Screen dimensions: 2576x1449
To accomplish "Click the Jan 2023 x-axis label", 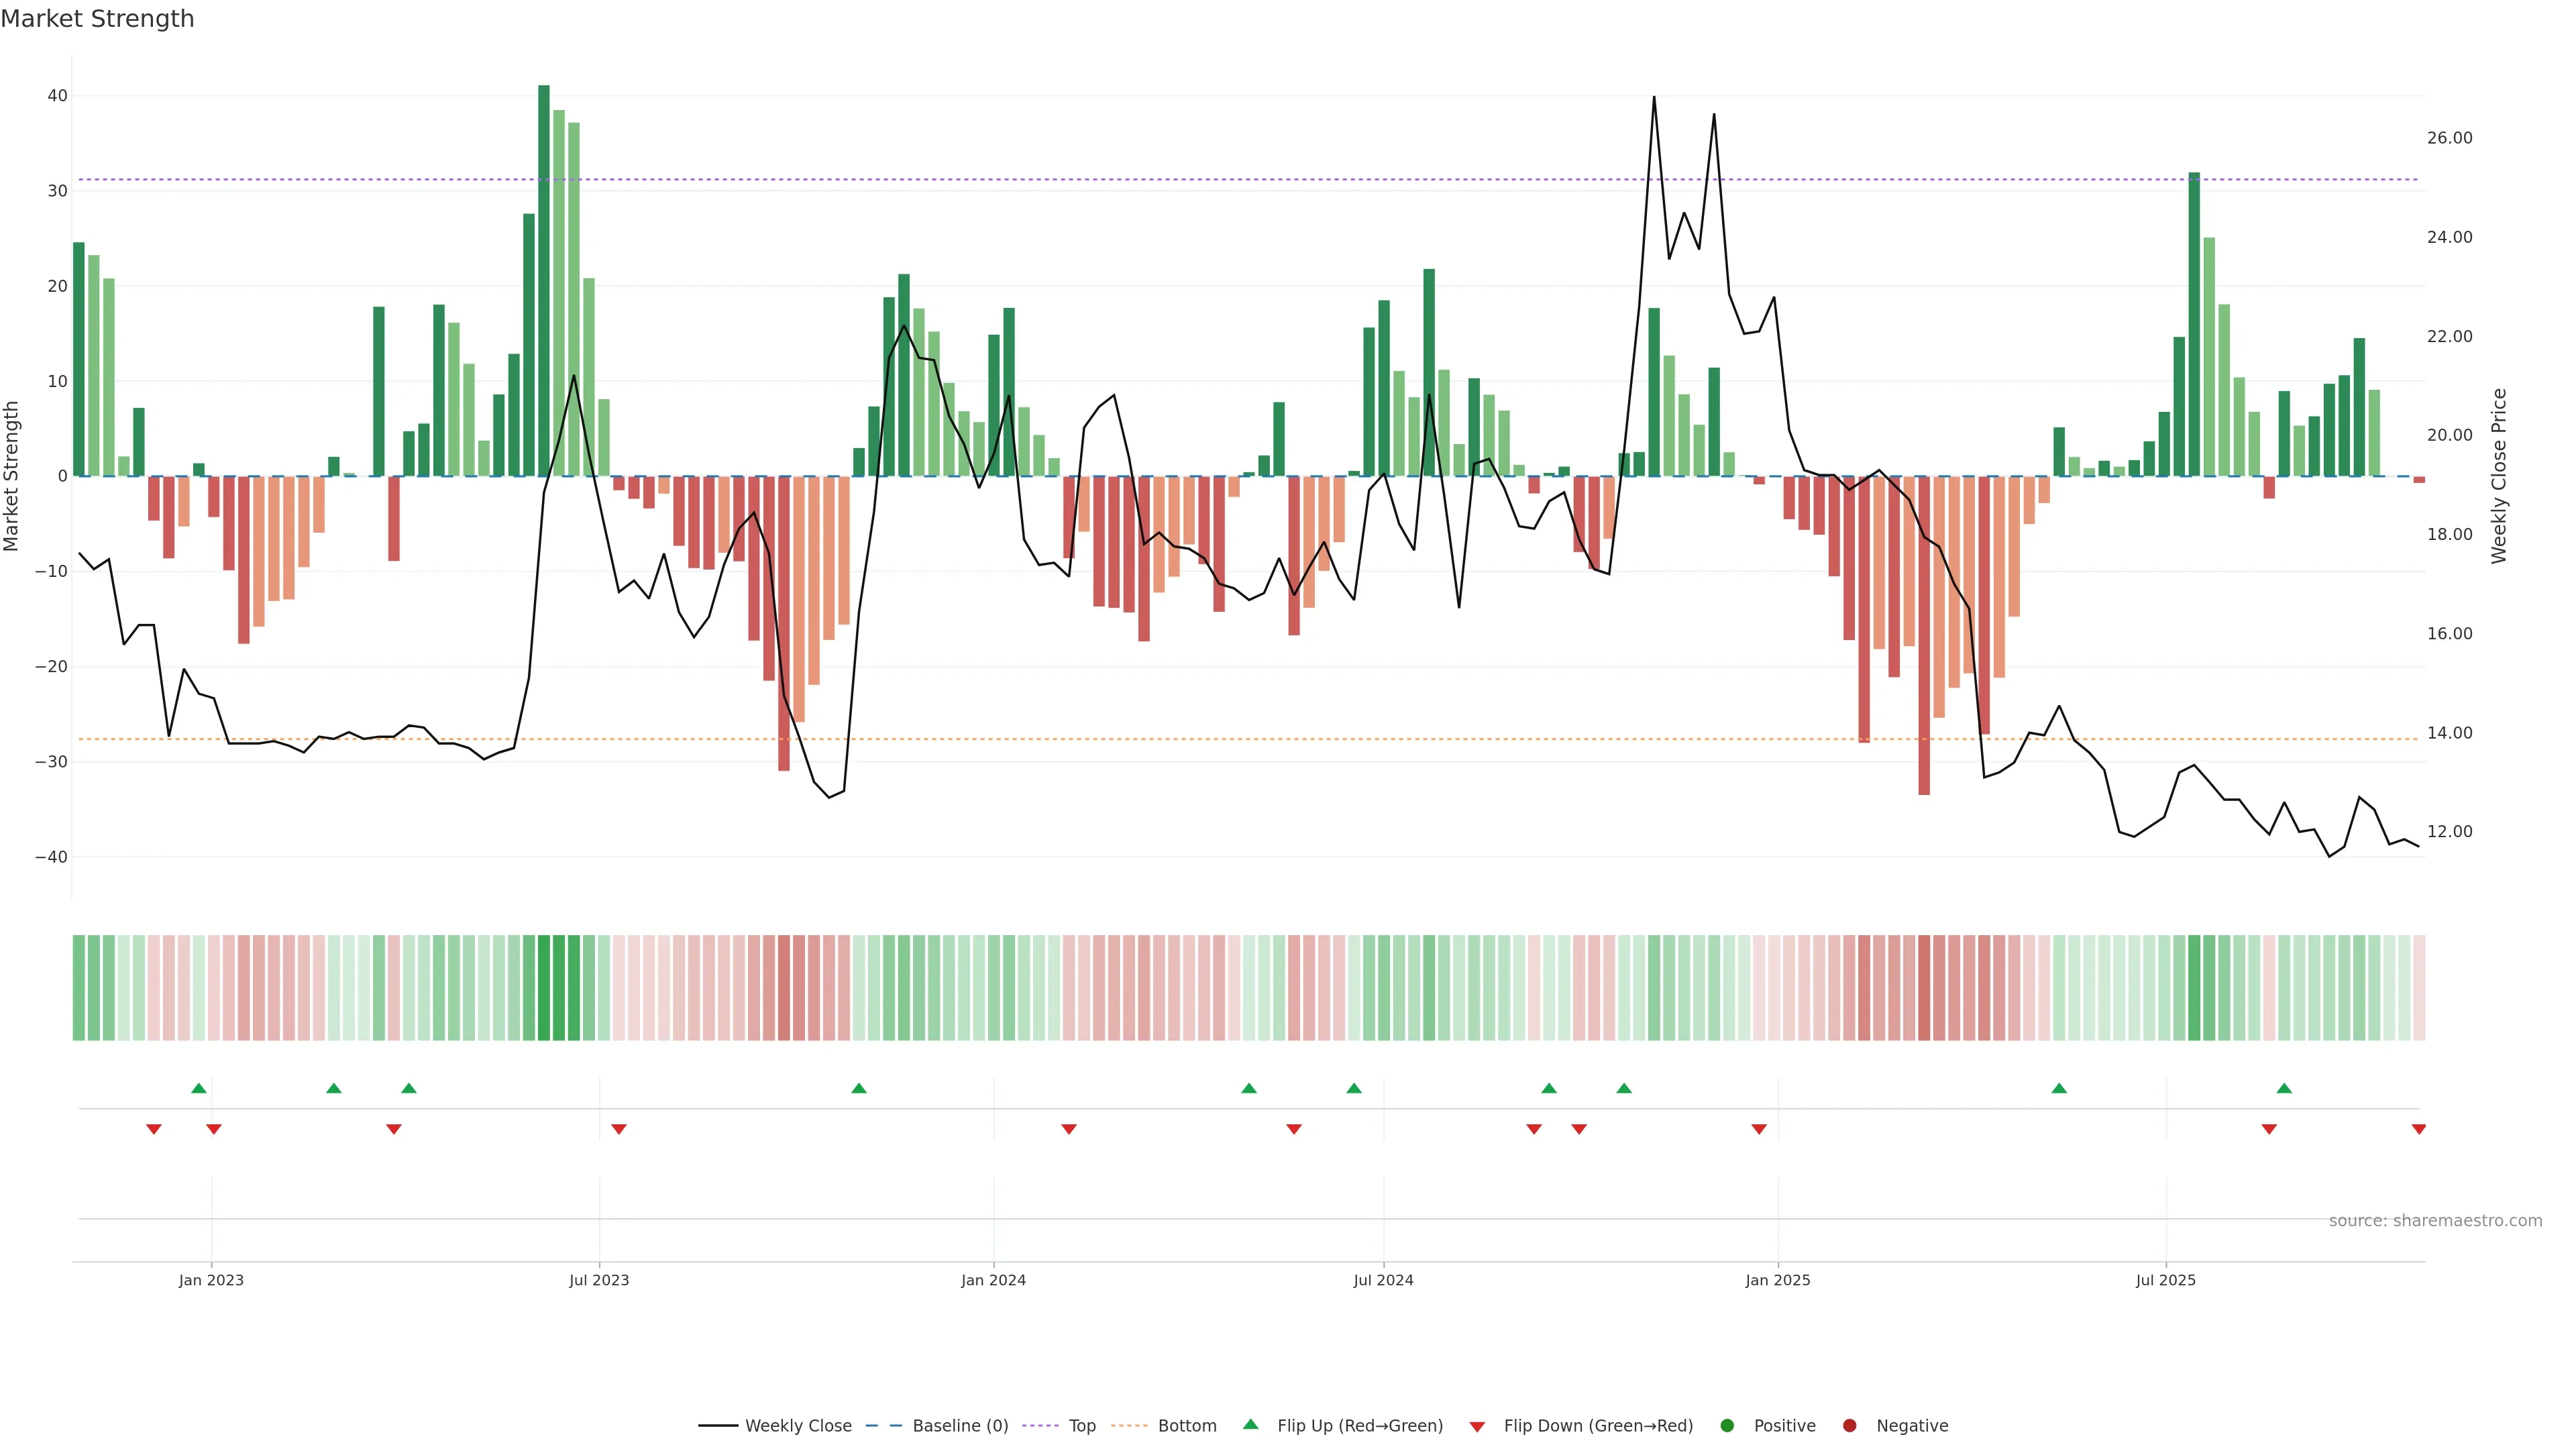I will pyautogui.click(x=211, y=1280).
